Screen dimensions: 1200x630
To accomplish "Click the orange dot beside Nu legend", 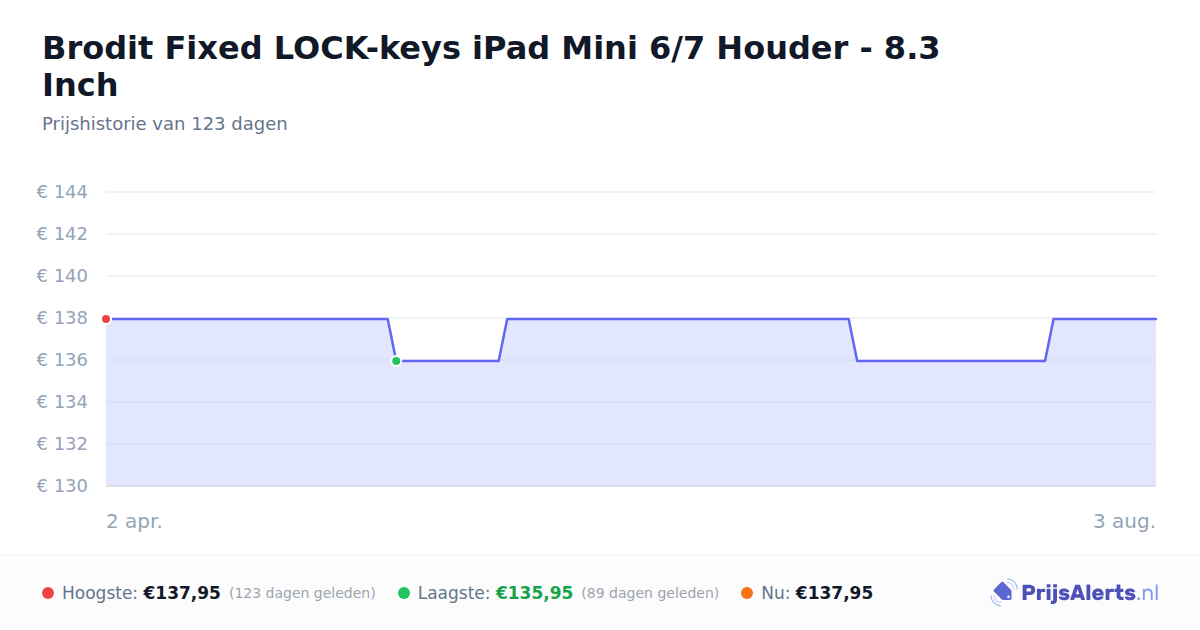I will click(747, 593).
